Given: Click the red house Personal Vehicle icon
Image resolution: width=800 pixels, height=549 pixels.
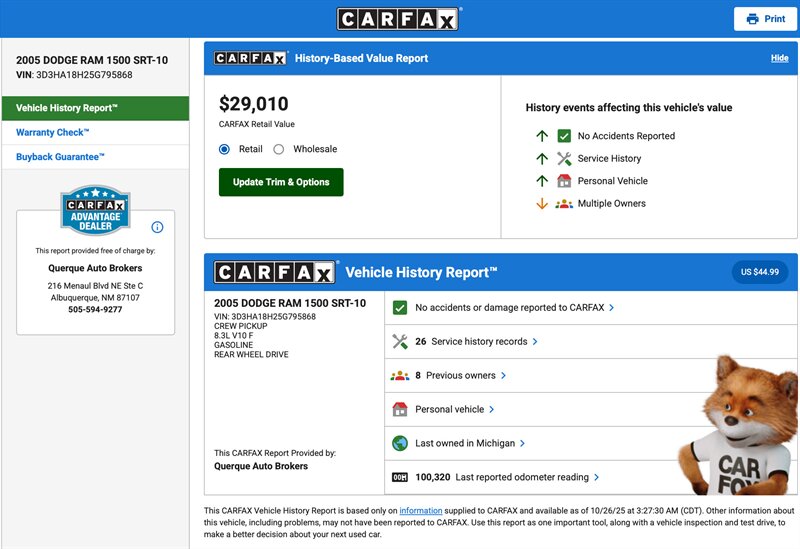Looking at the screenshot, I should coord(564,181).
